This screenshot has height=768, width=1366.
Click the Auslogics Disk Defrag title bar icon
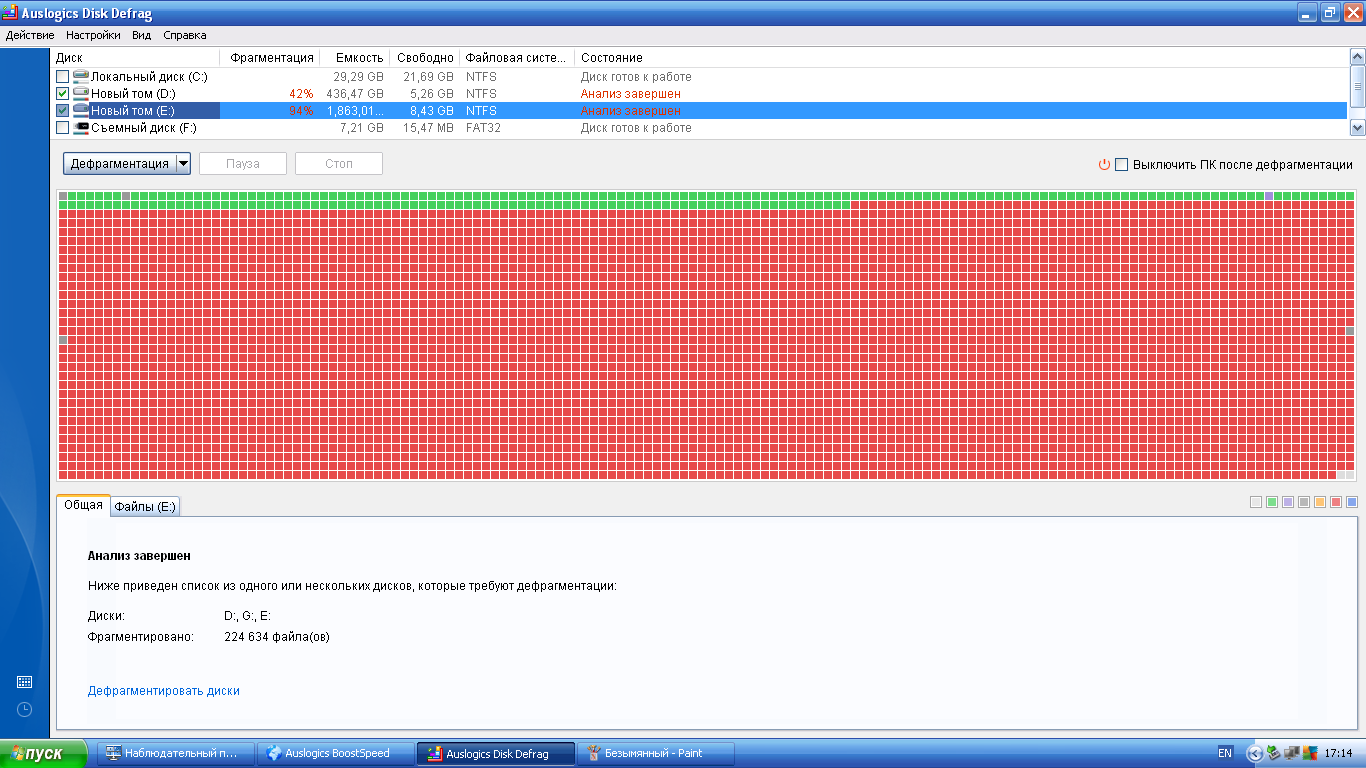click(x=11, y=13)
